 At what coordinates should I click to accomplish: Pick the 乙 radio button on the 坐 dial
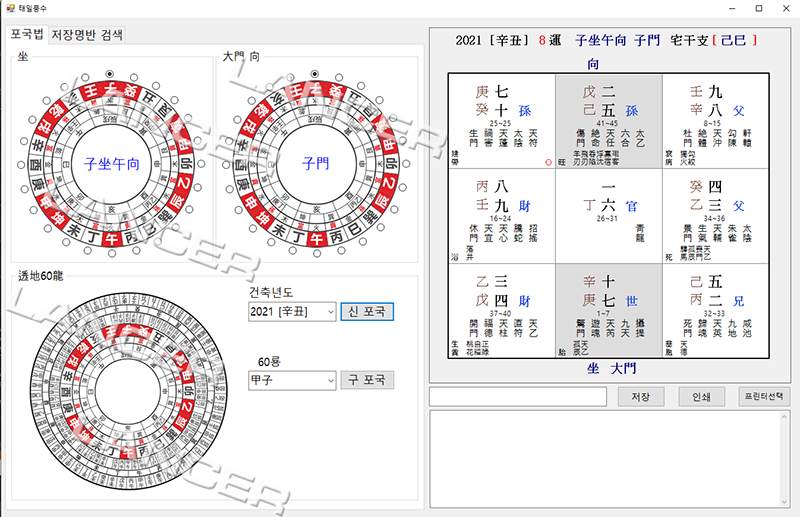click(197, 187)
